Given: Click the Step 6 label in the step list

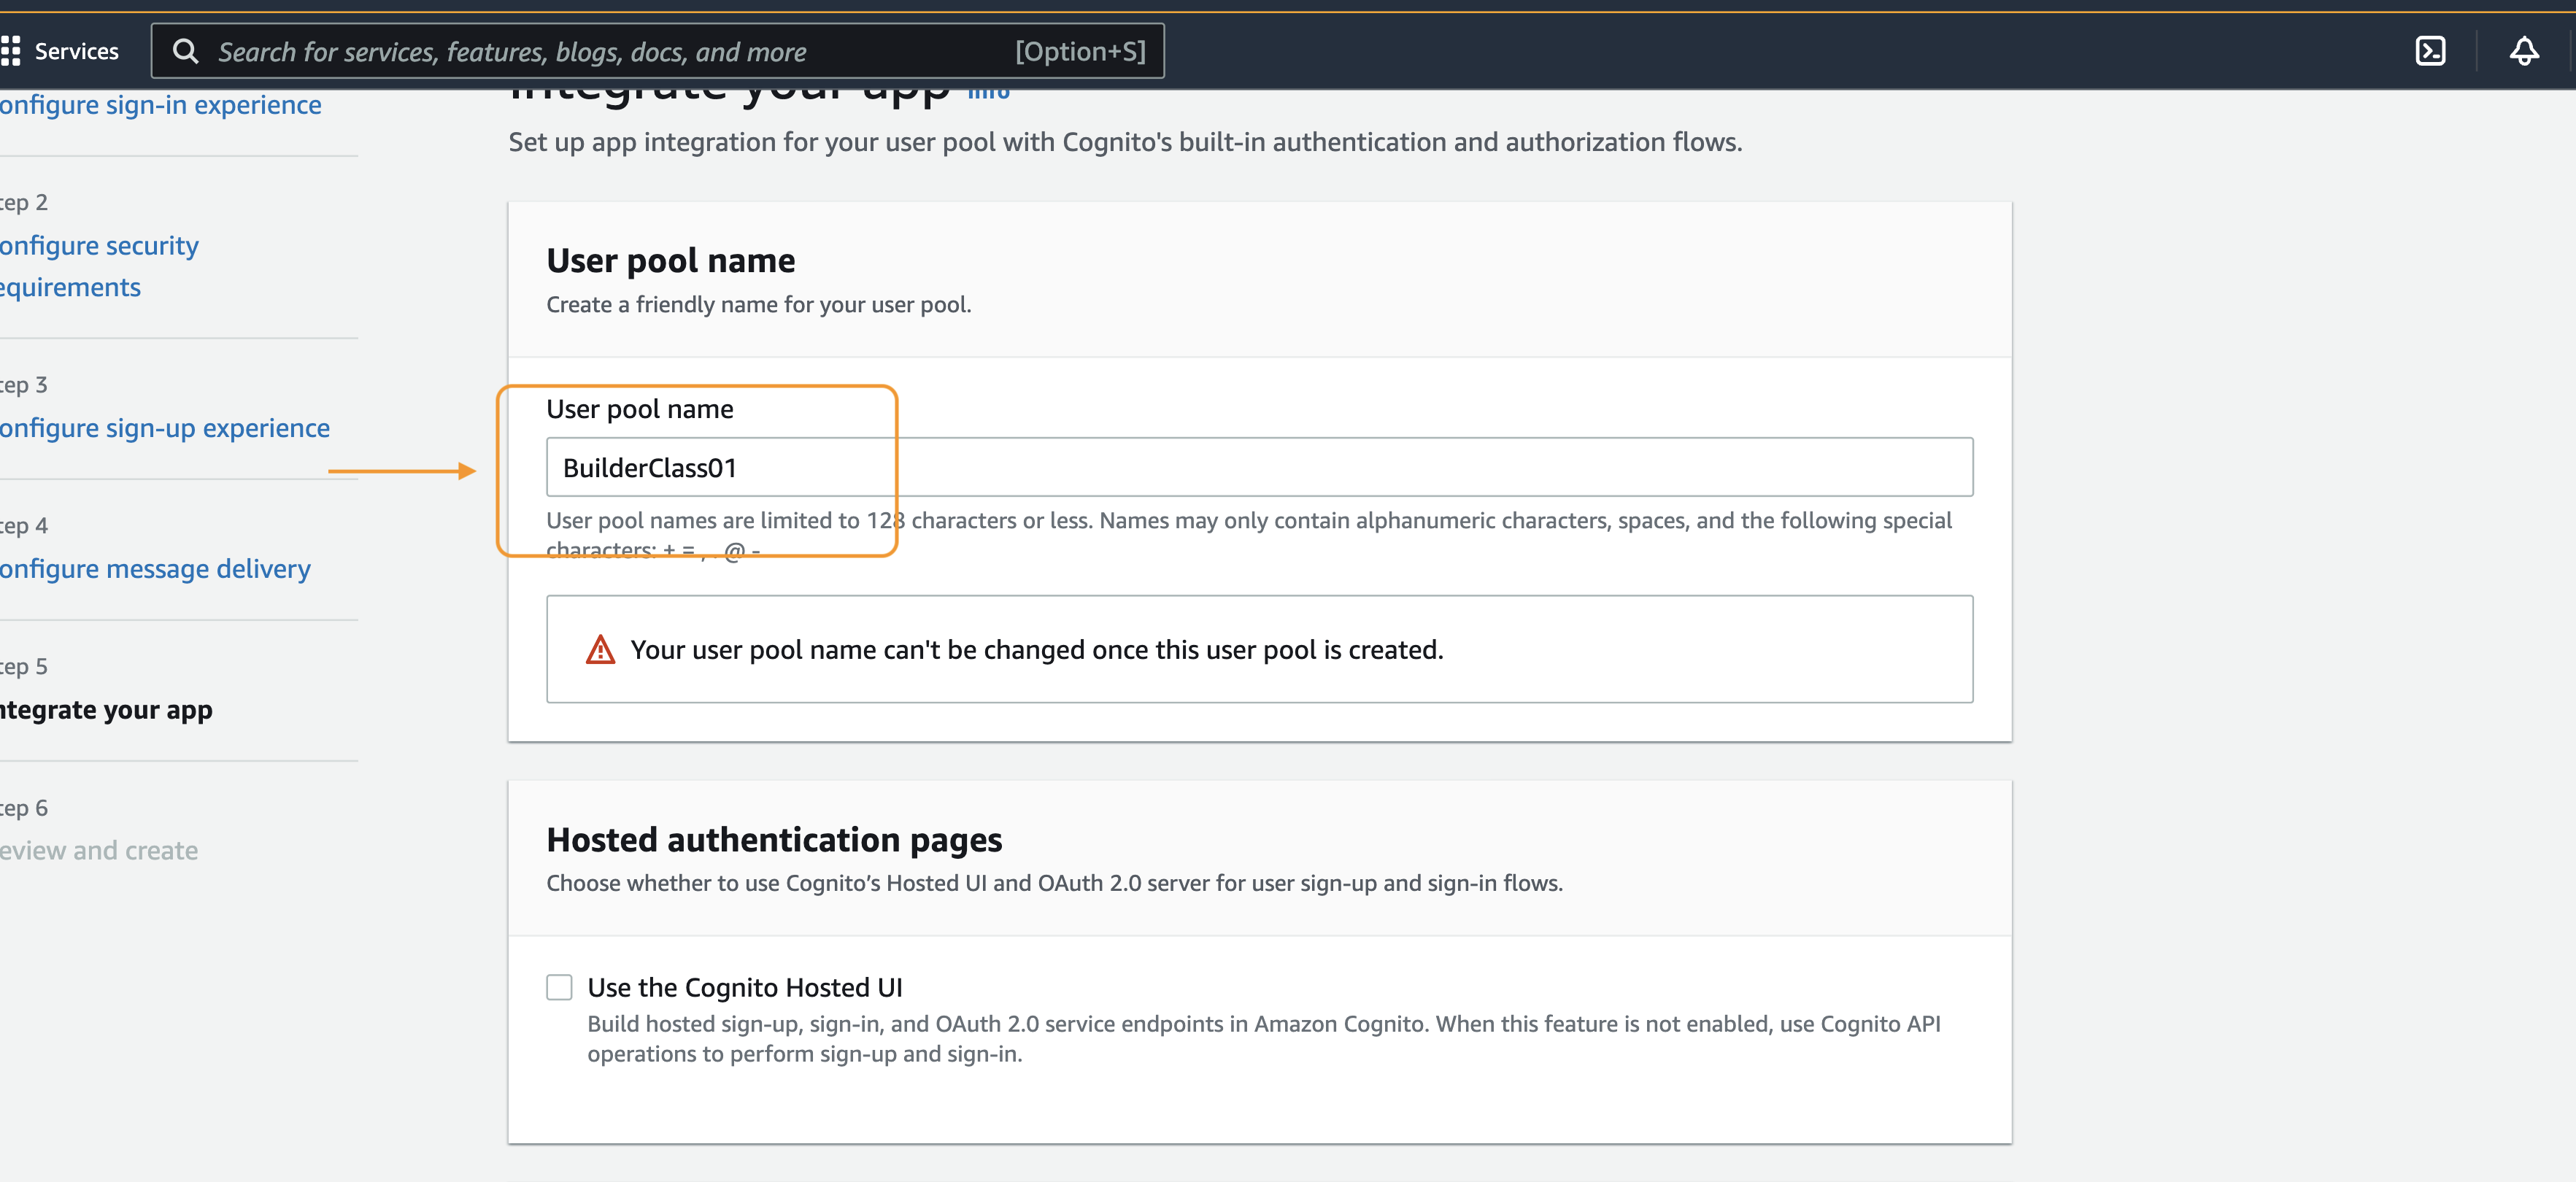Looking at the screenshot, I should (24, 808).
